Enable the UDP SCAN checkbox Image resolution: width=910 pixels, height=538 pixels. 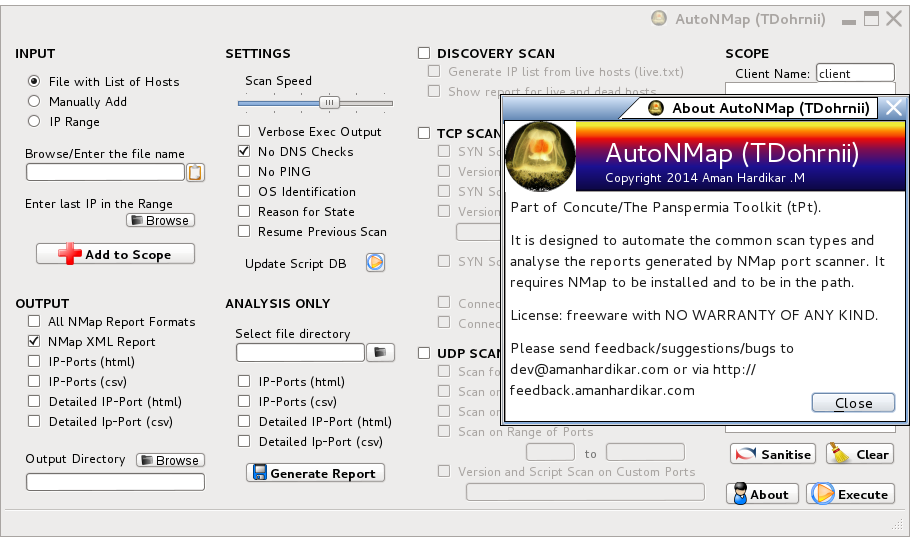[x=424, y=353]
